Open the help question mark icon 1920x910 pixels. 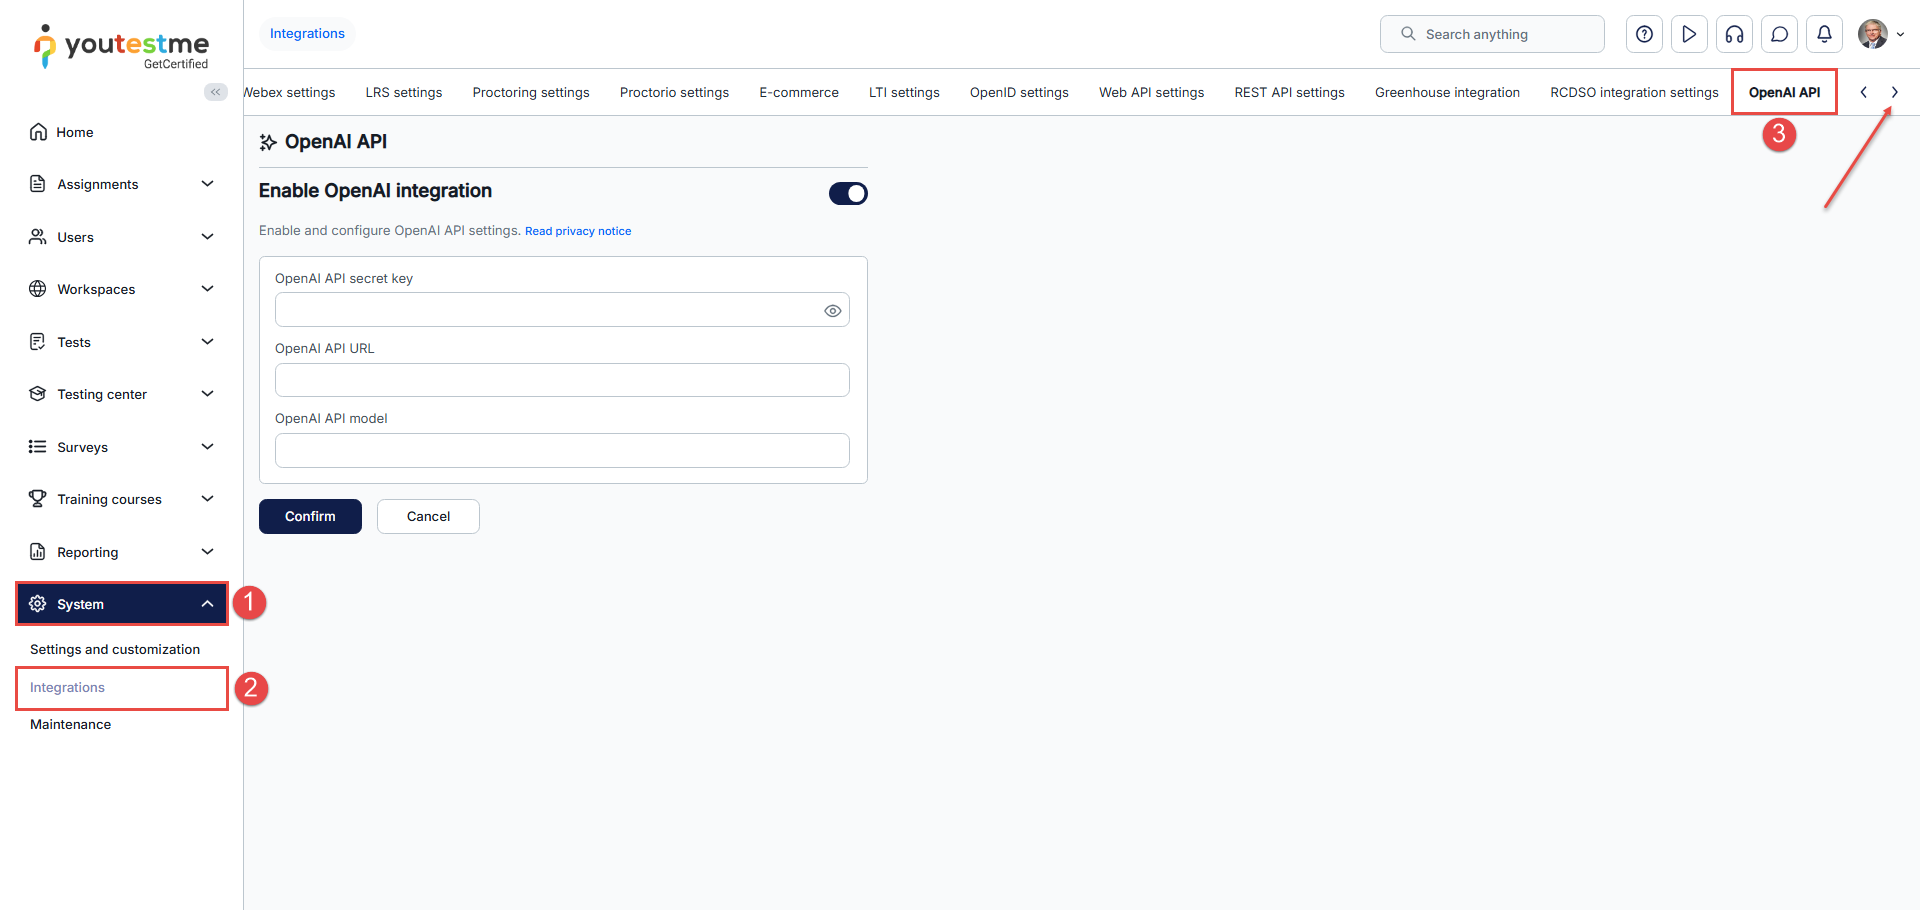pos(1644,34)
